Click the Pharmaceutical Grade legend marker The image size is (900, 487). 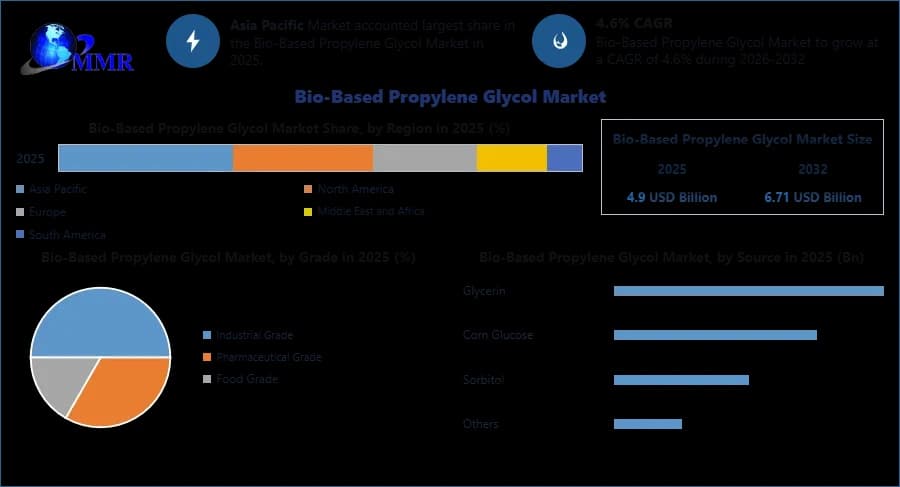pyautogui.click(x=207, y=357)
